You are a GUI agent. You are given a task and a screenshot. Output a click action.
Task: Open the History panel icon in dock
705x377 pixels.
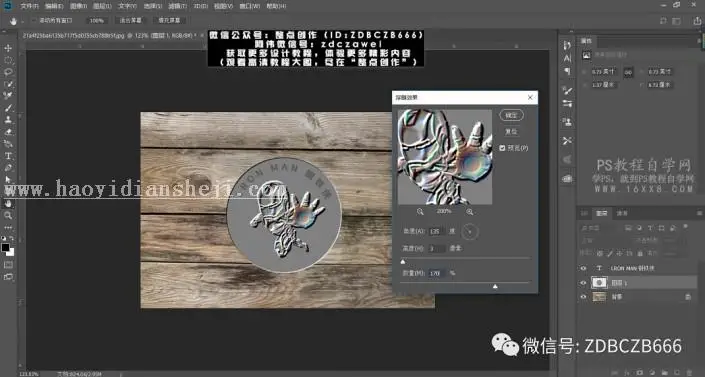pos(567,45)
